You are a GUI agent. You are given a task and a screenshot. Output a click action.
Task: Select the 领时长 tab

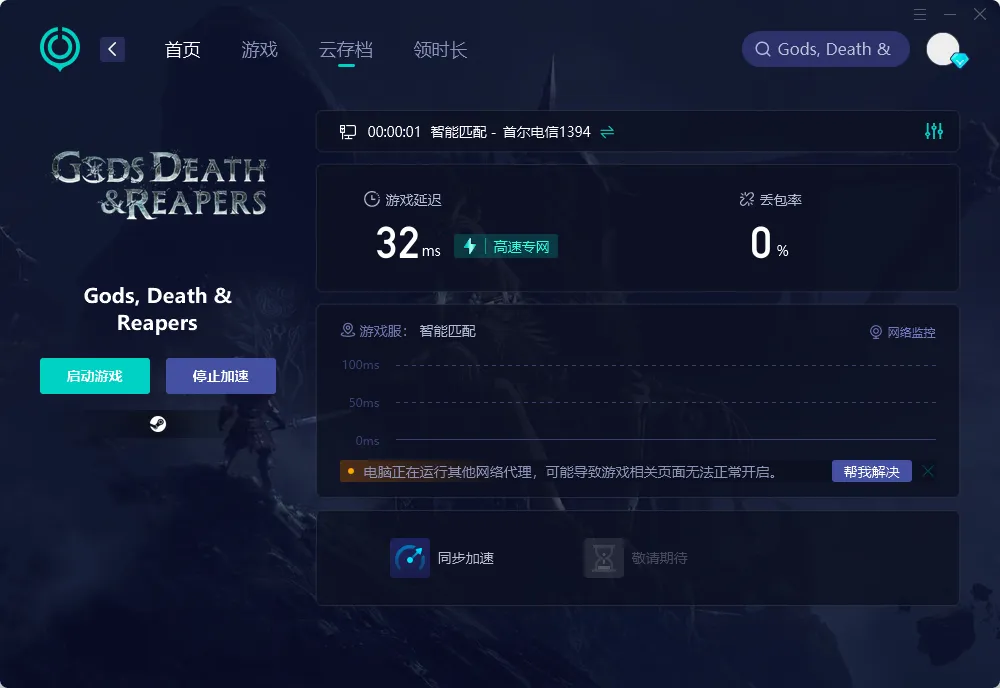pyautogui.click(x=440, y=50)
